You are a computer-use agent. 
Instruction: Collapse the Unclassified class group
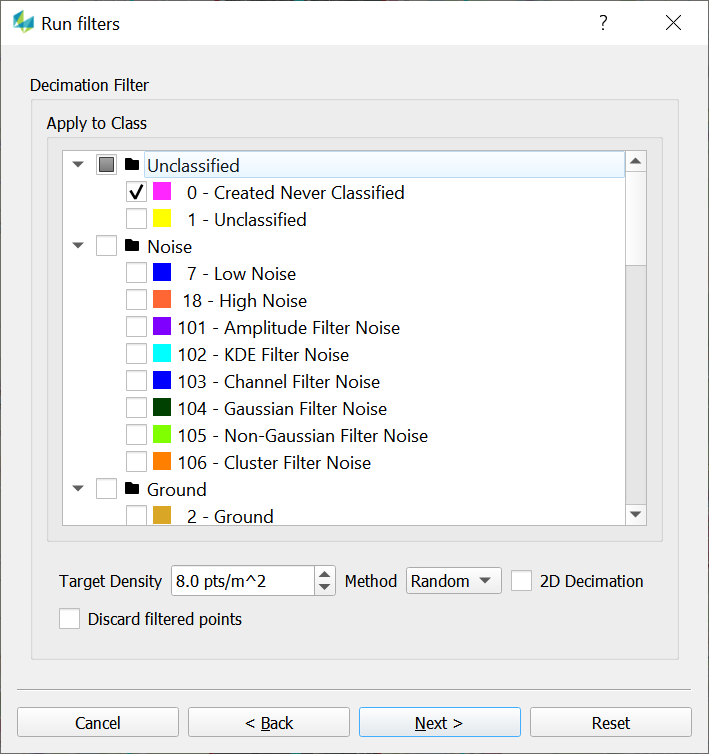(78, 165)
